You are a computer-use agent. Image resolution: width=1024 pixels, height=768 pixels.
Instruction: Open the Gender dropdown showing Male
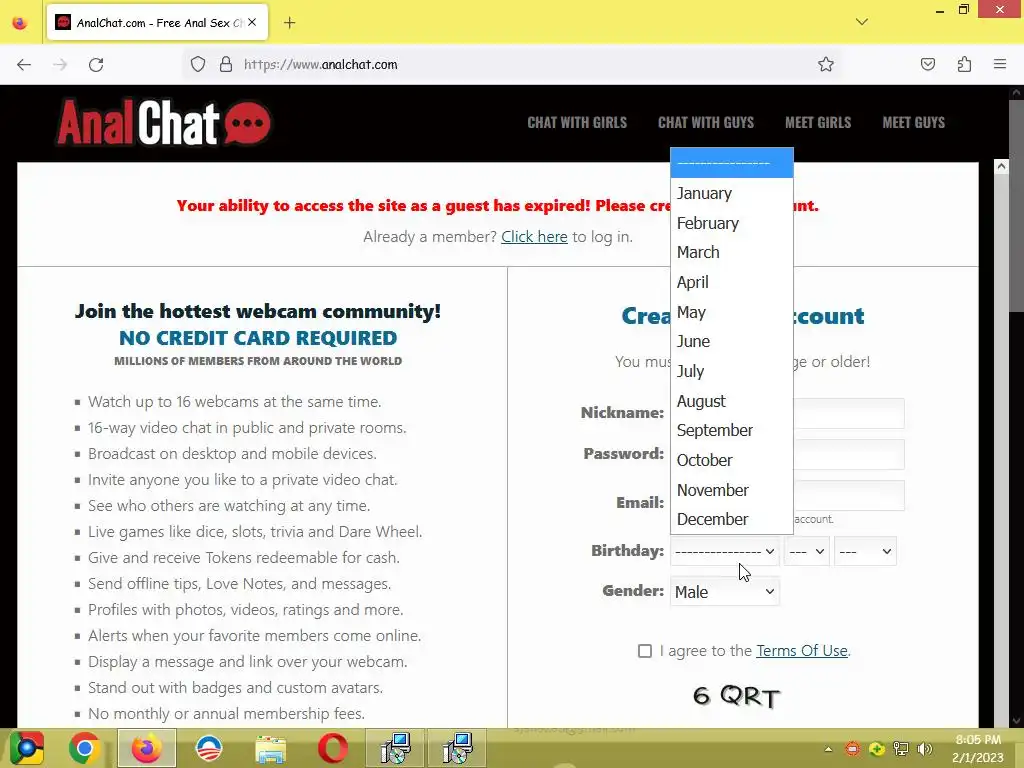724,592
